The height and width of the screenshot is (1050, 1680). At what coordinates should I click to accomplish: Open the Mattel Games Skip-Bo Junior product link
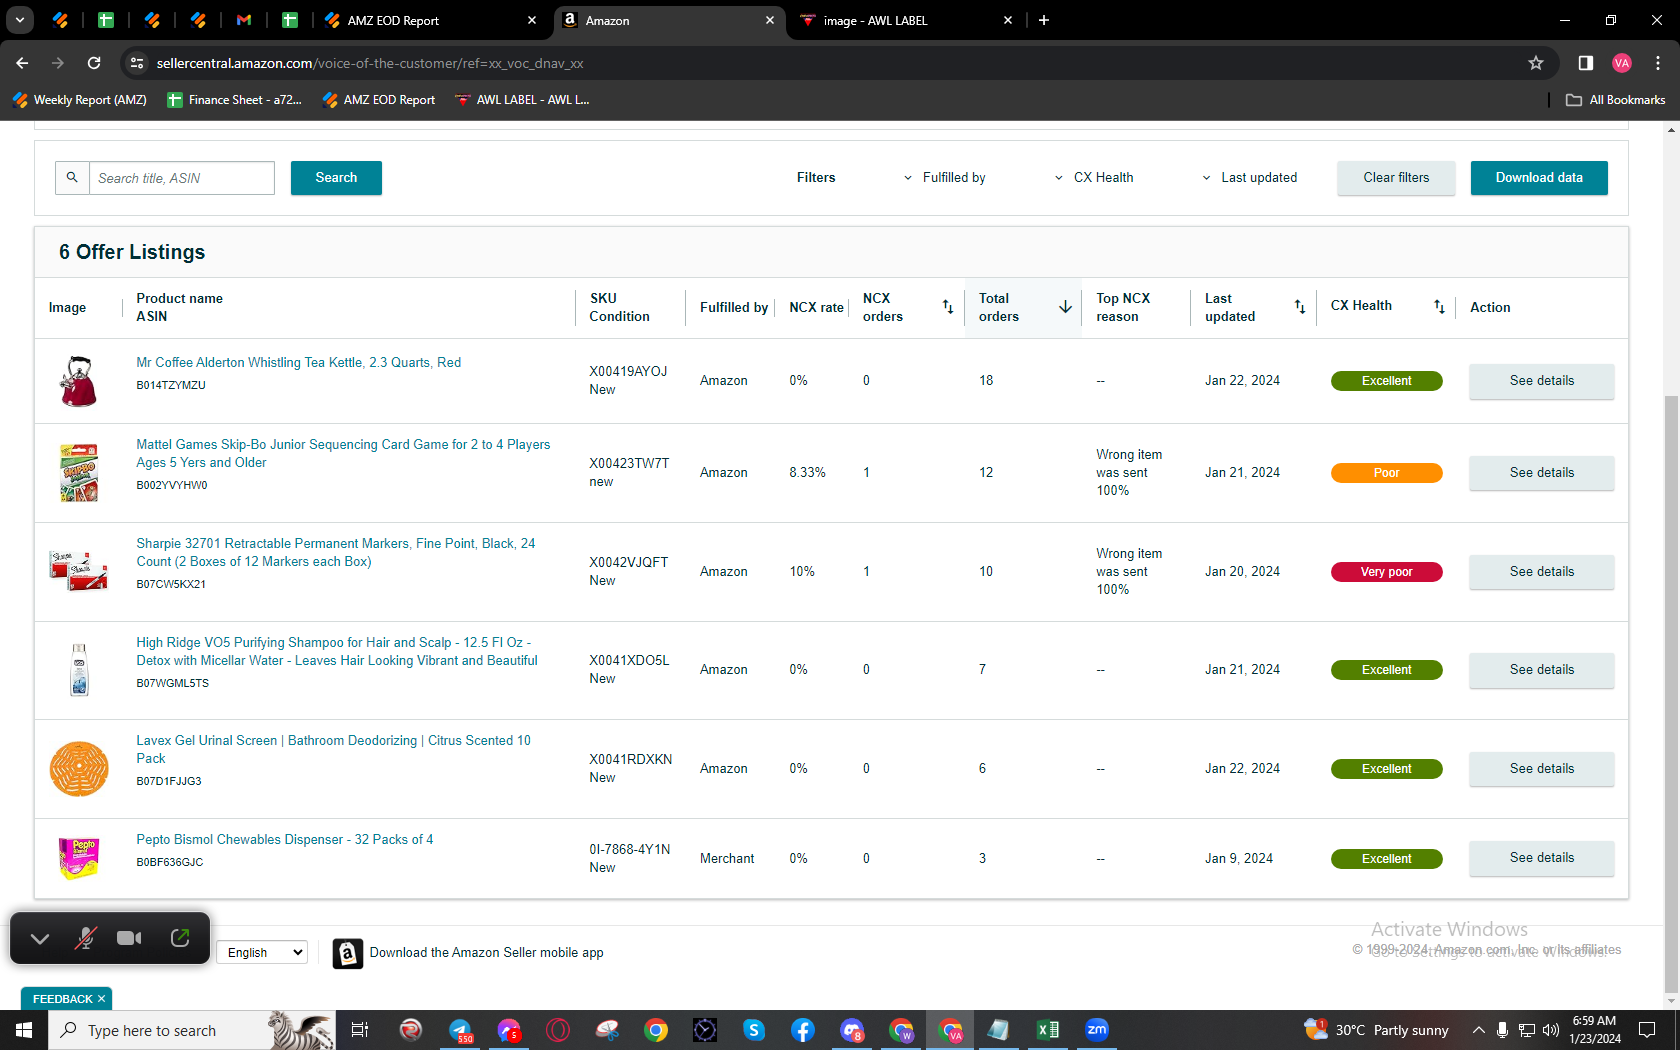tap(343, 454)
